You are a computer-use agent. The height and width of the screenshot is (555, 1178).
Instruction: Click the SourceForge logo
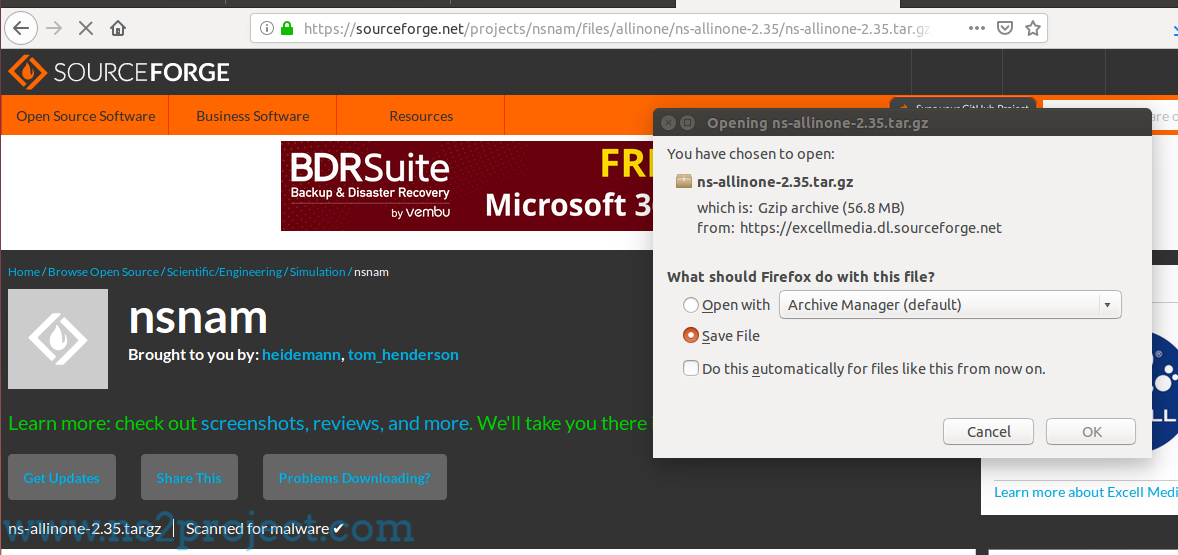click(x=119, y=72)
